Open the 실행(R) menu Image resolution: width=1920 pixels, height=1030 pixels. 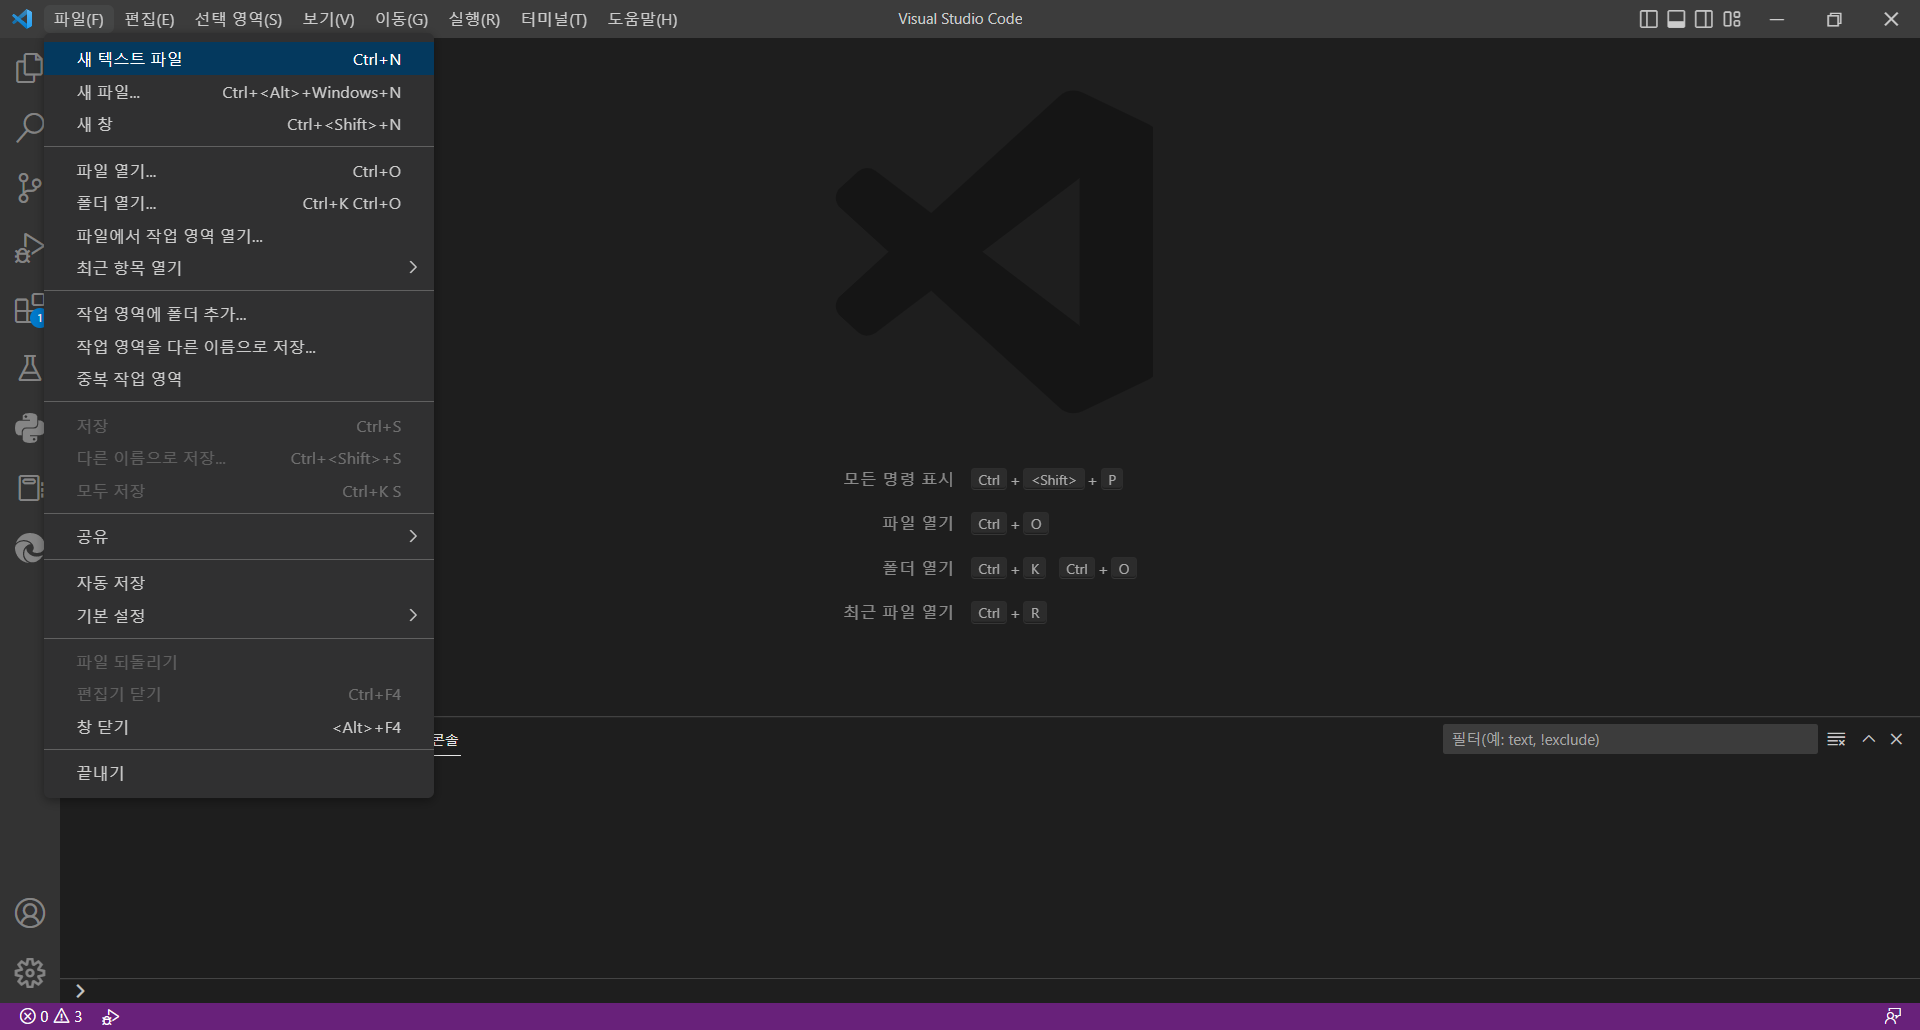click(474, 19)
